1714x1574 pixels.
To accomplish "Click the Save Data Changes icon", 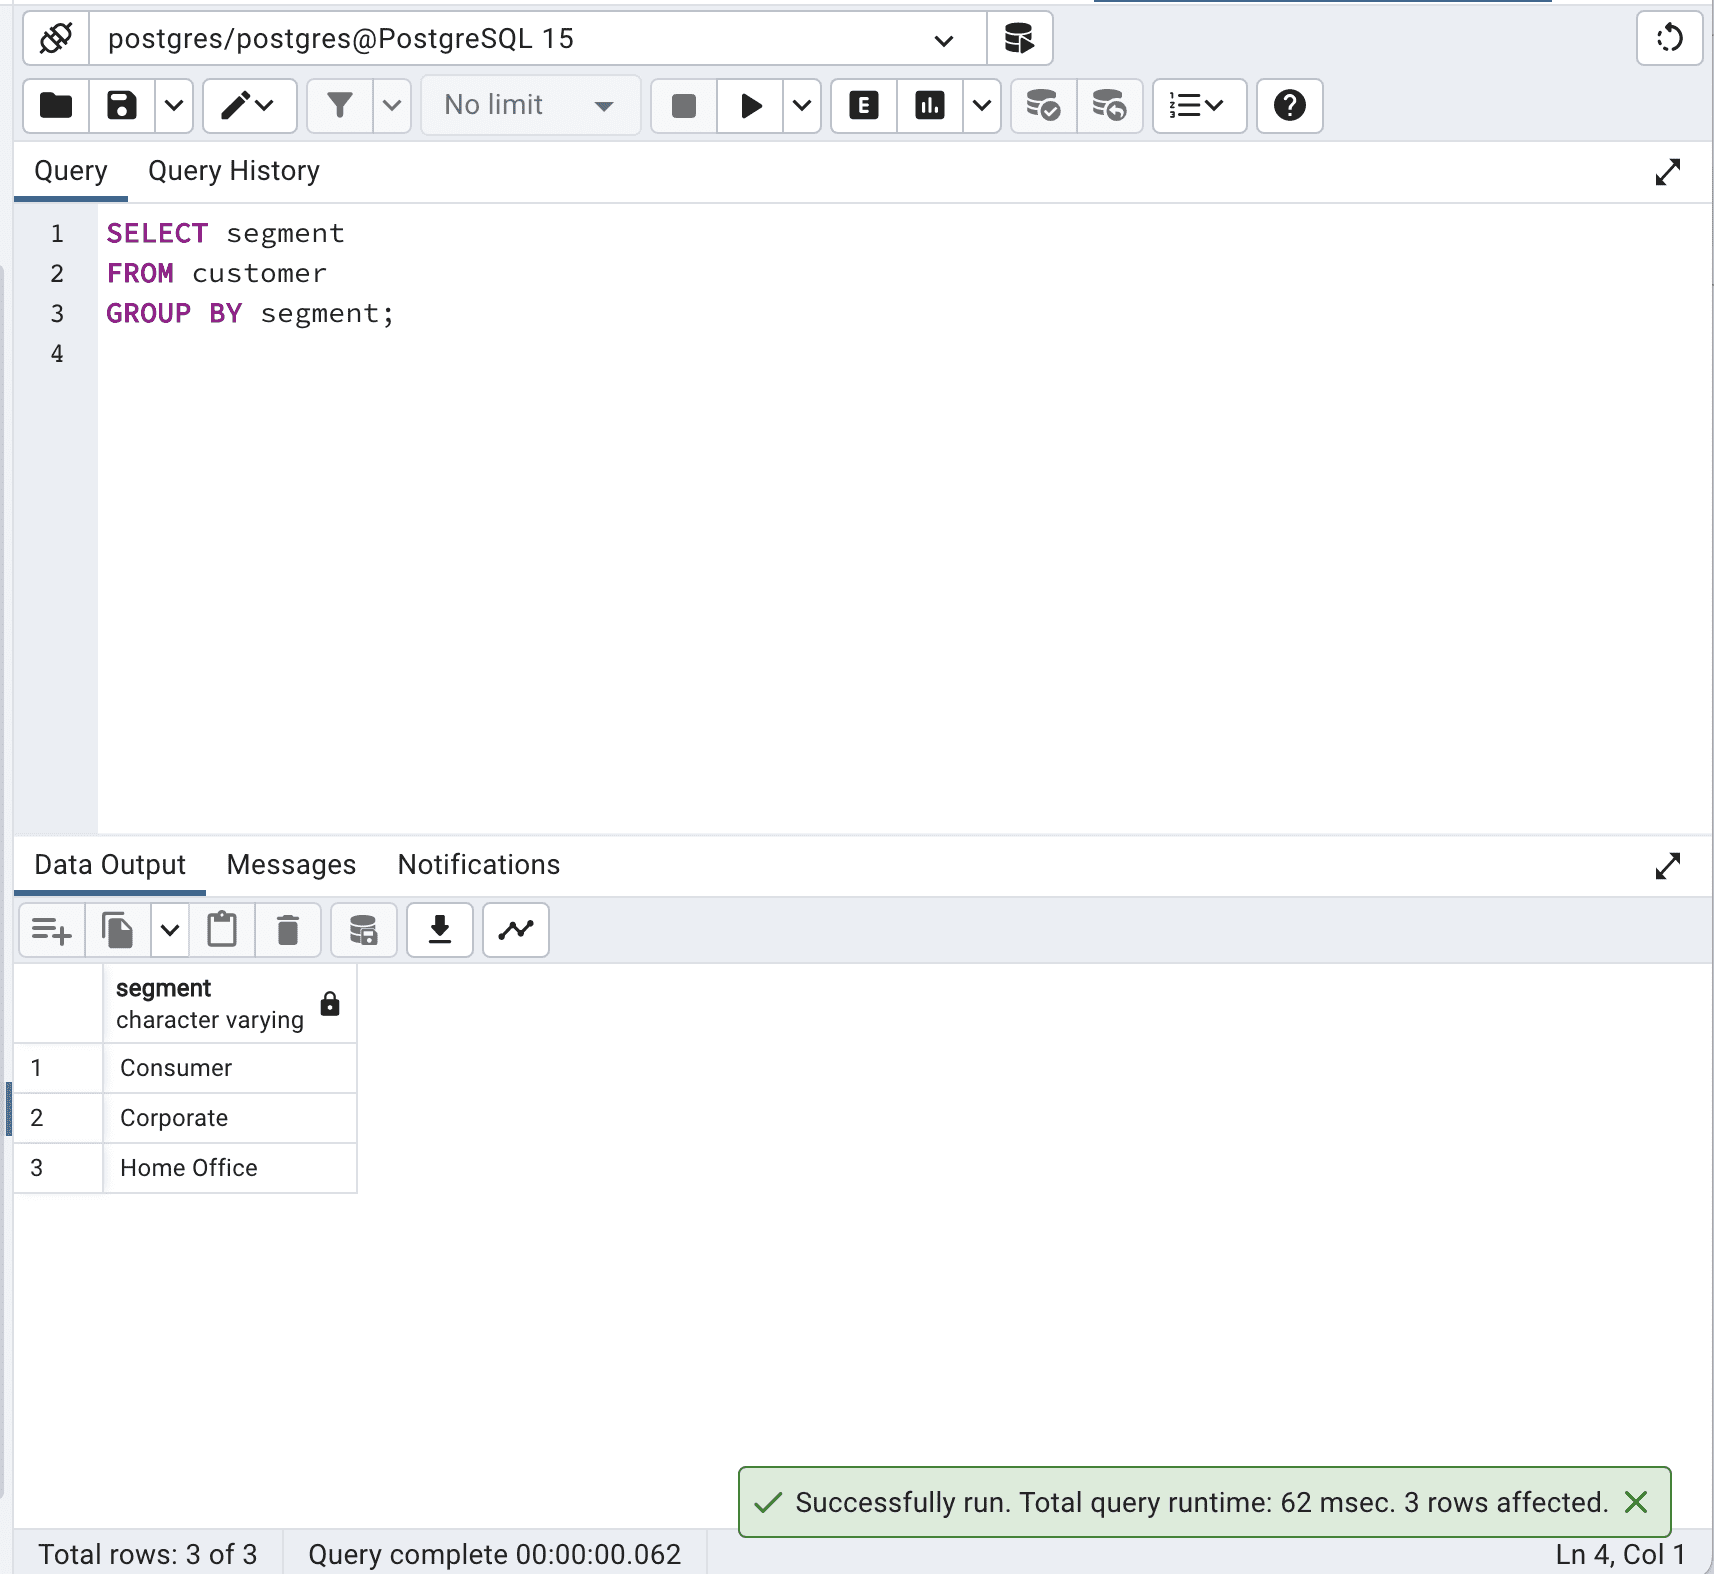I will [364, 931].
